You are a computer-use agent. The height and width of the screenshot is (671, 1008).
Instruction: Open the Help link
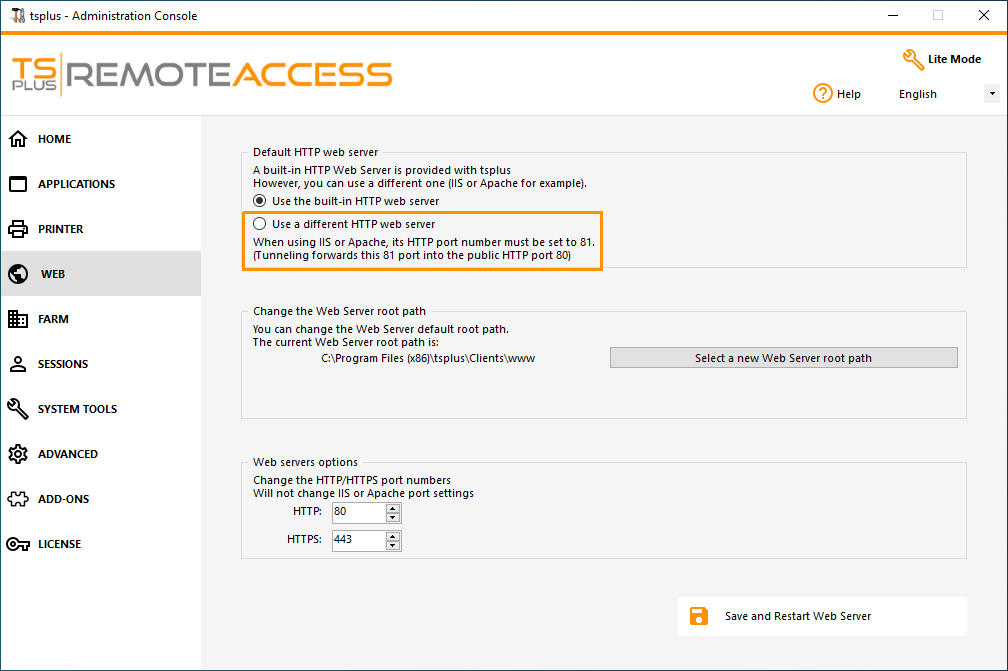point(837,94)
